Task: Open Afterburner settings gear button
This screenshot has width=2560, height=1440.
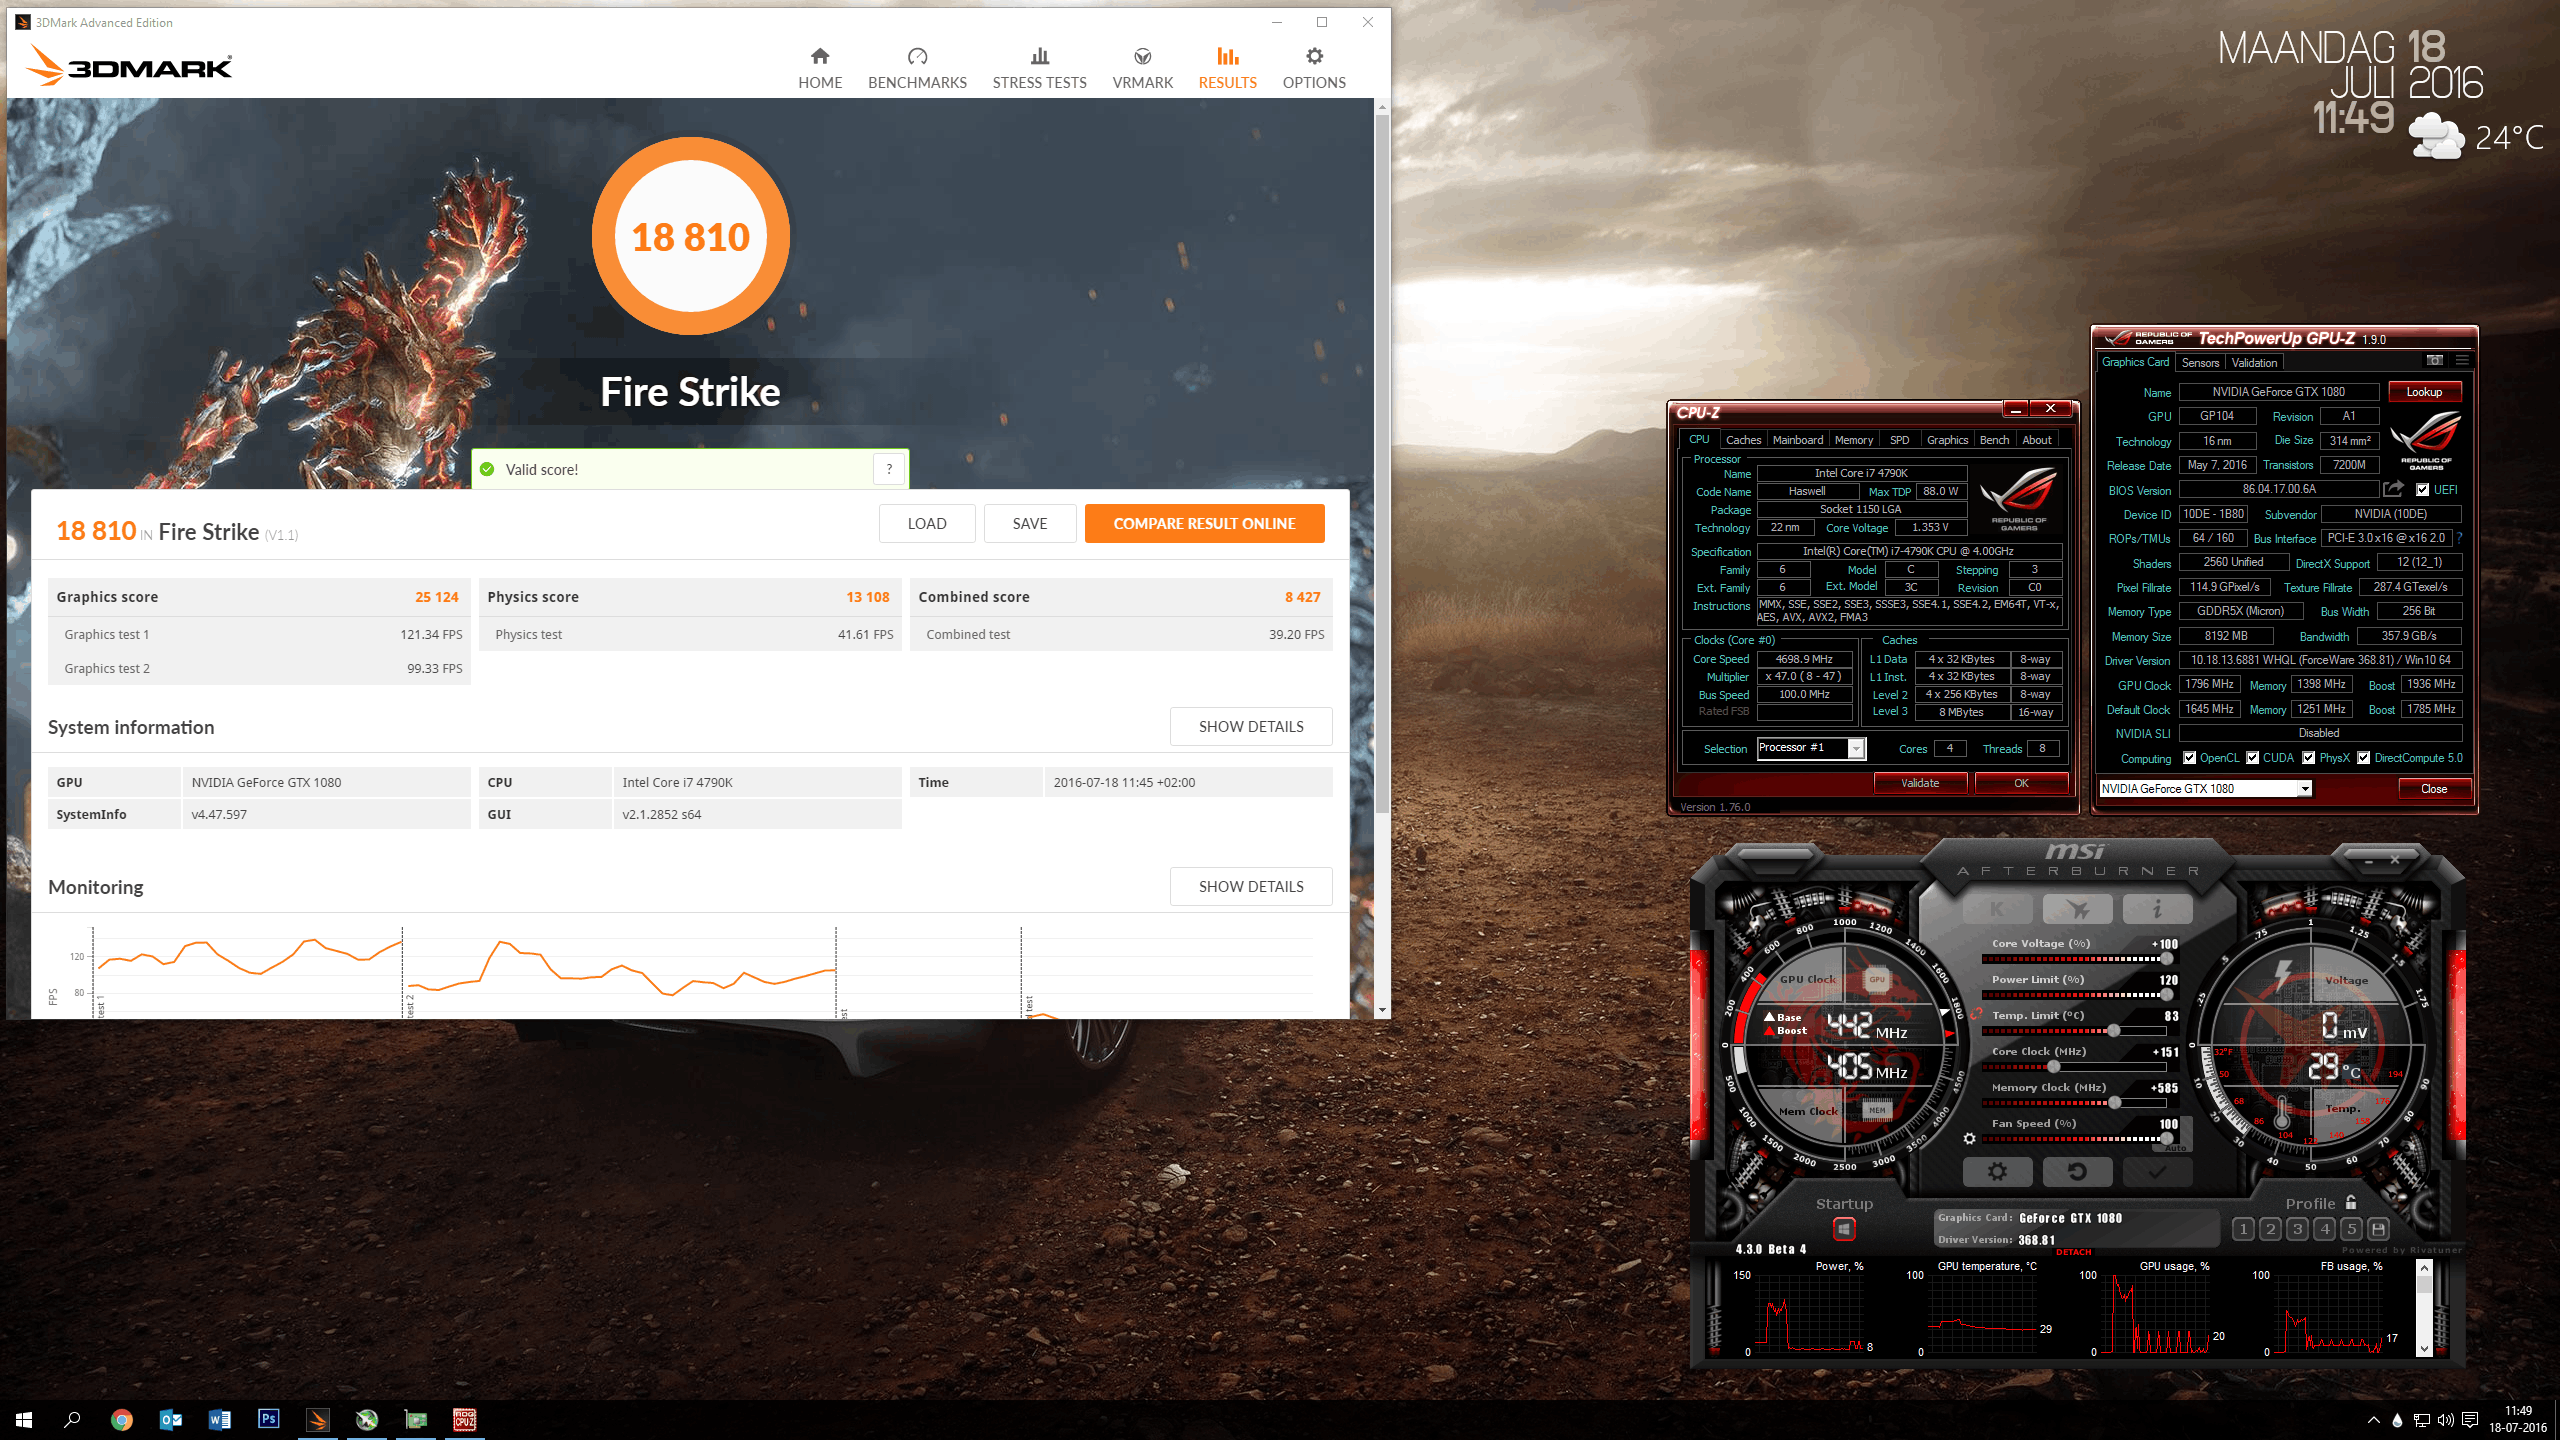Action: point(1997,1171)
